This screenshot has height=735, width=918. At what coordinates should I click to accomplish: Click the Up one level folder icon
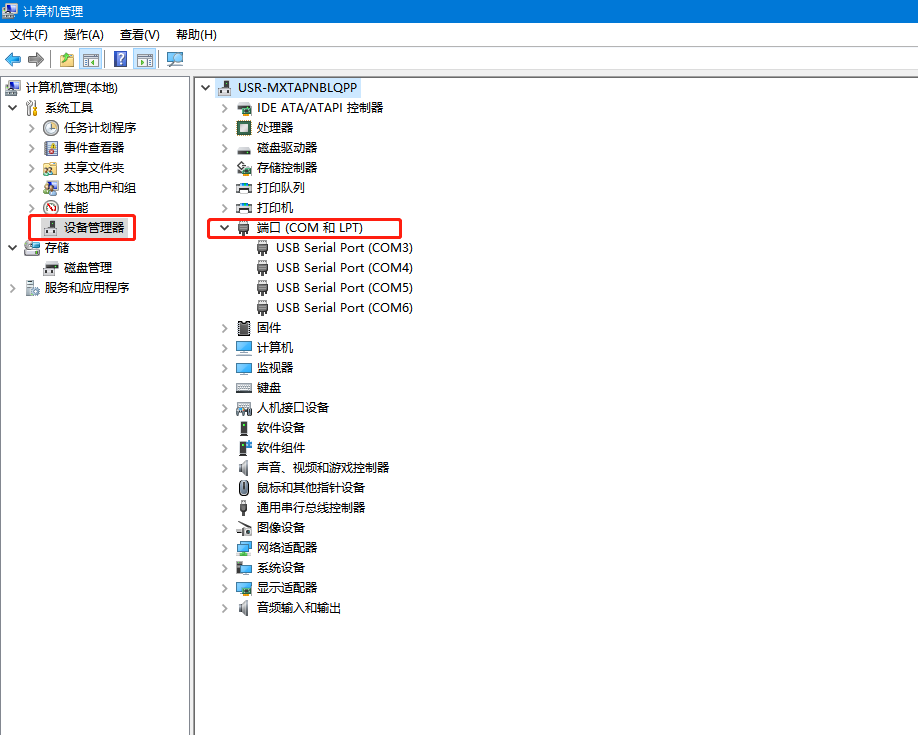[x=67, y=59]
